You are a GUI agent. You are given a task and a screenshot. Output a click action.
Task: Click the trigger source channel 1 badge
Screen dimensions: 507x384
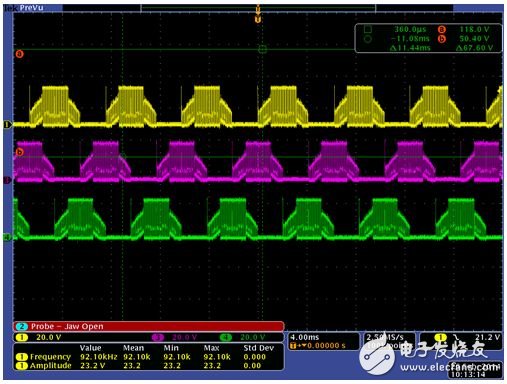440,337
